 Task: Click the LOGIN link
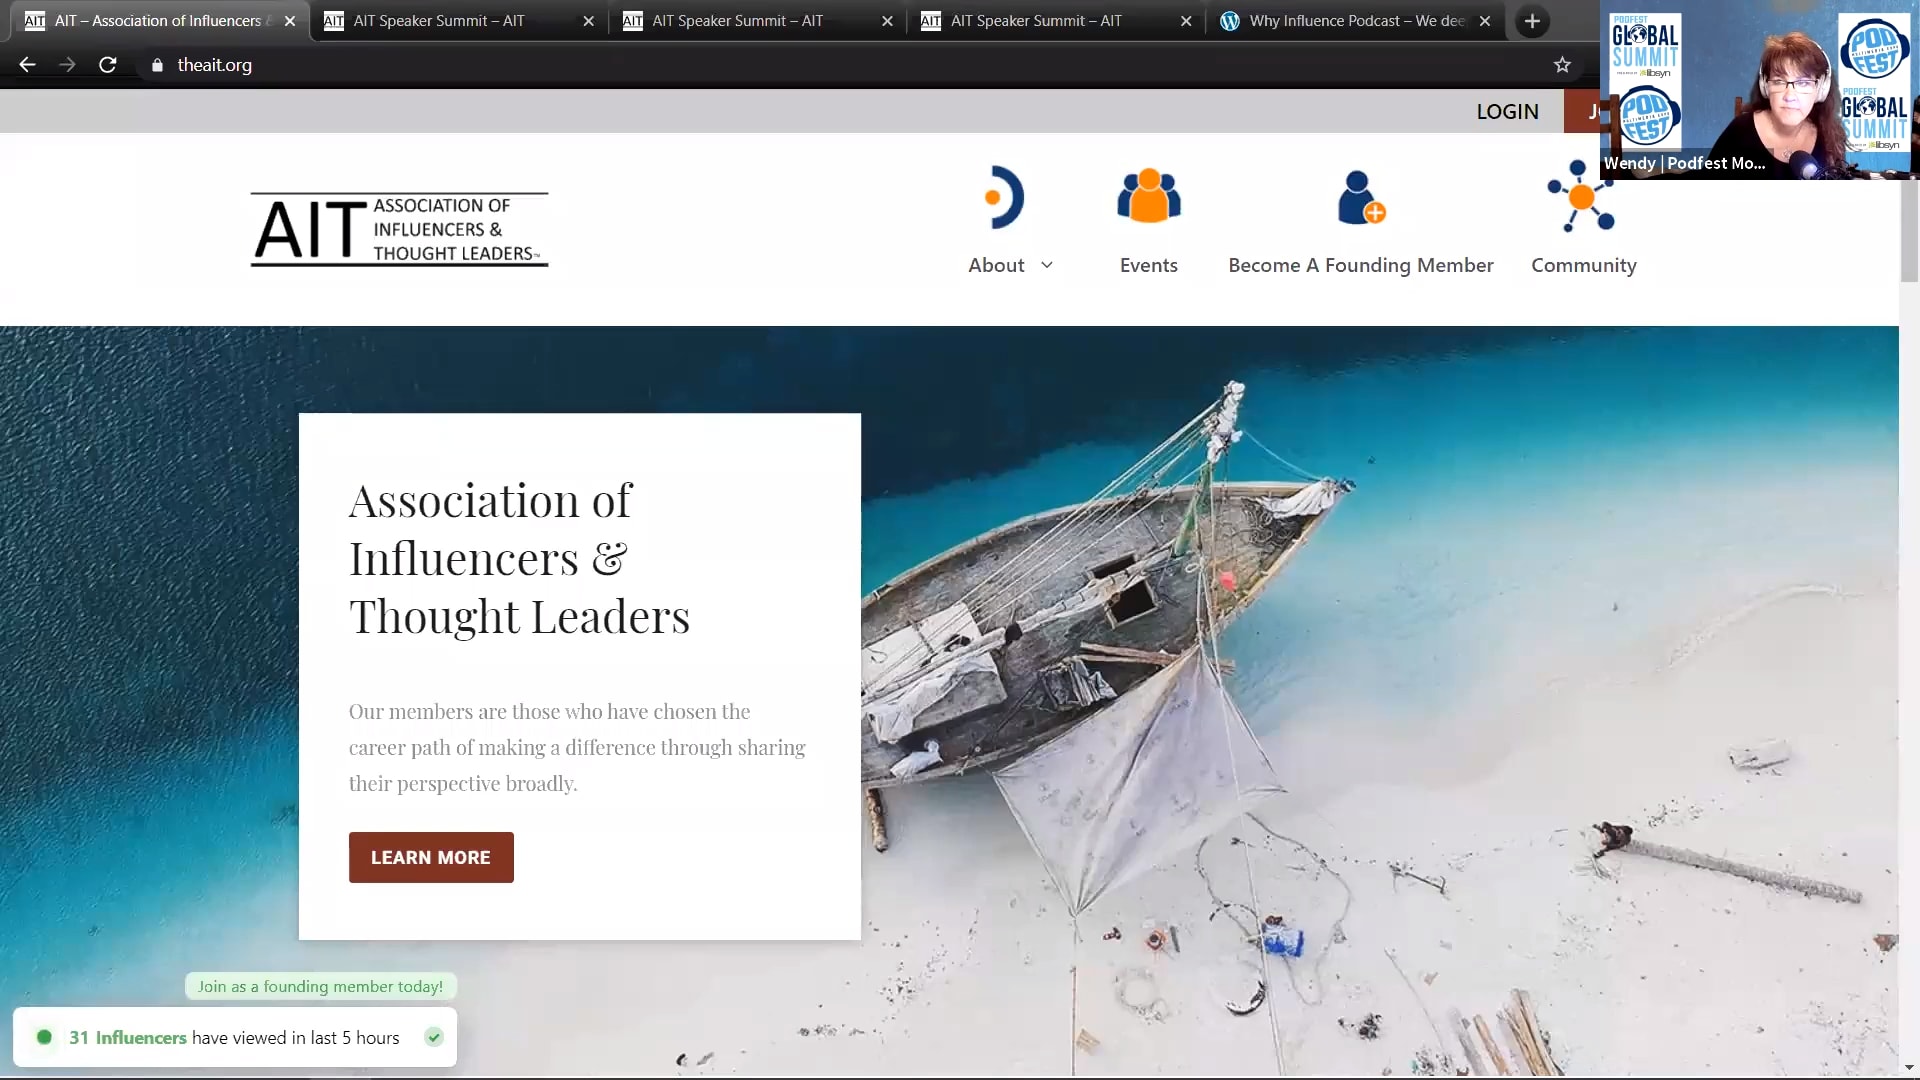coord(1507,111)
